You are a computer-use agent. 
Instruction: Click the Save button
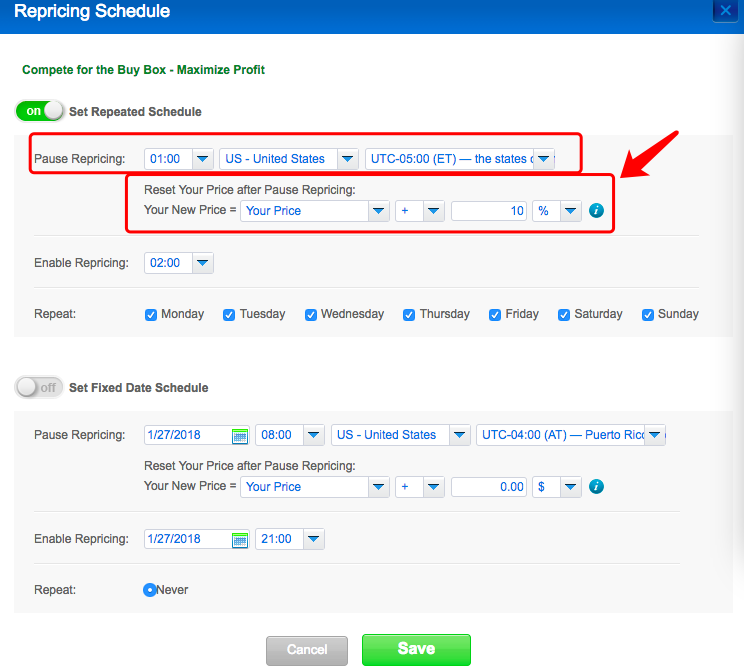416,650
